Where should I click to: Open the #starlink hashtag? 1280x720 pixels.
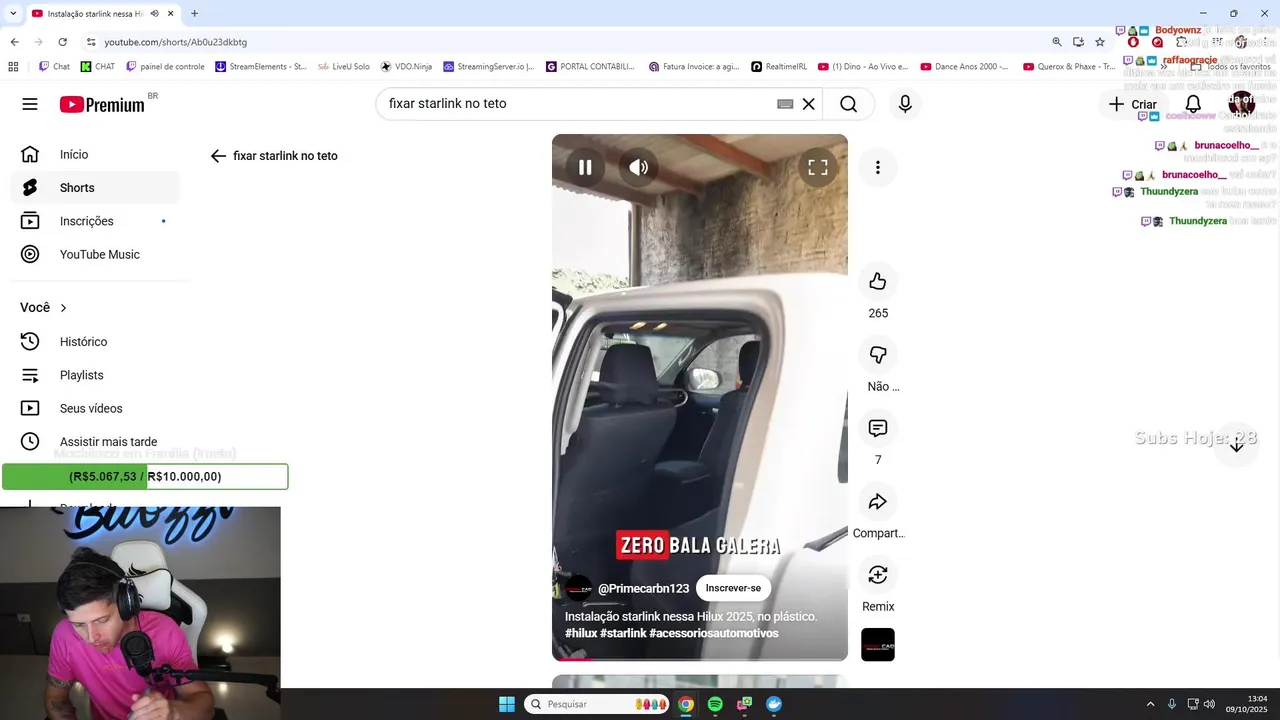[623, 633]
